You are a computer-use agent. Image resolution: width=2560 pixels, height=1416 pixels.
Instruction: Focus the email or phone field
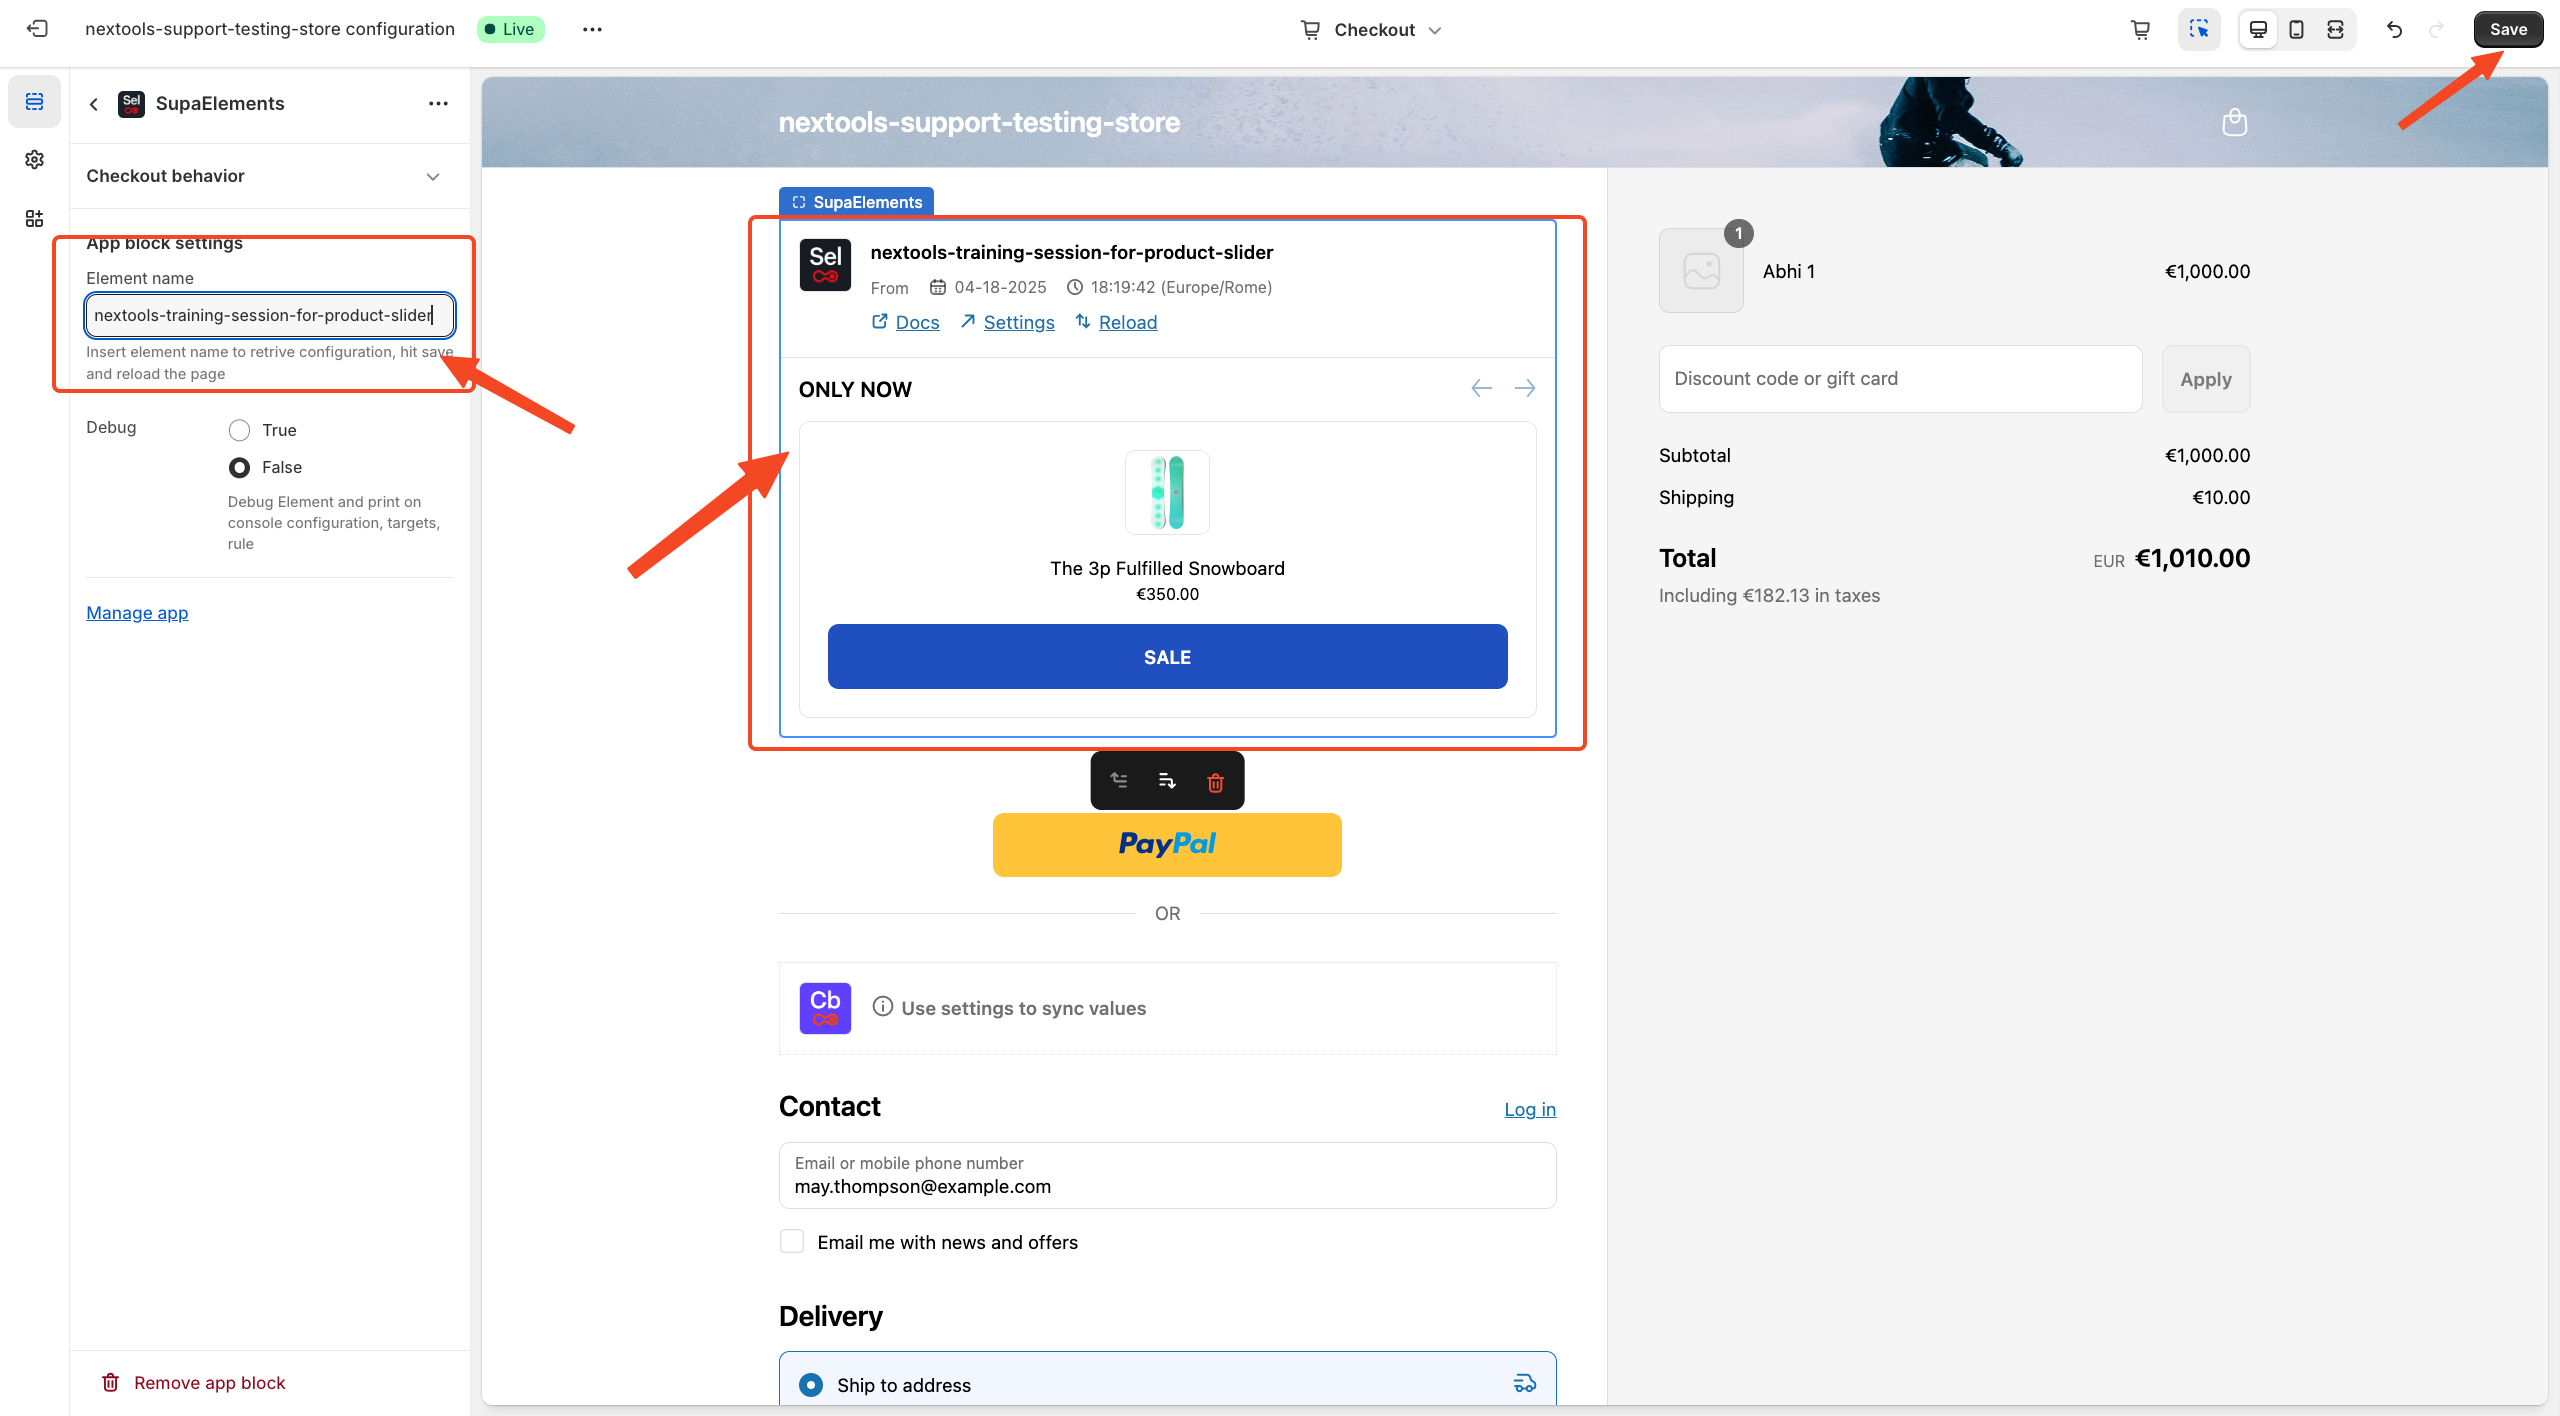tap(1167, 1176)
